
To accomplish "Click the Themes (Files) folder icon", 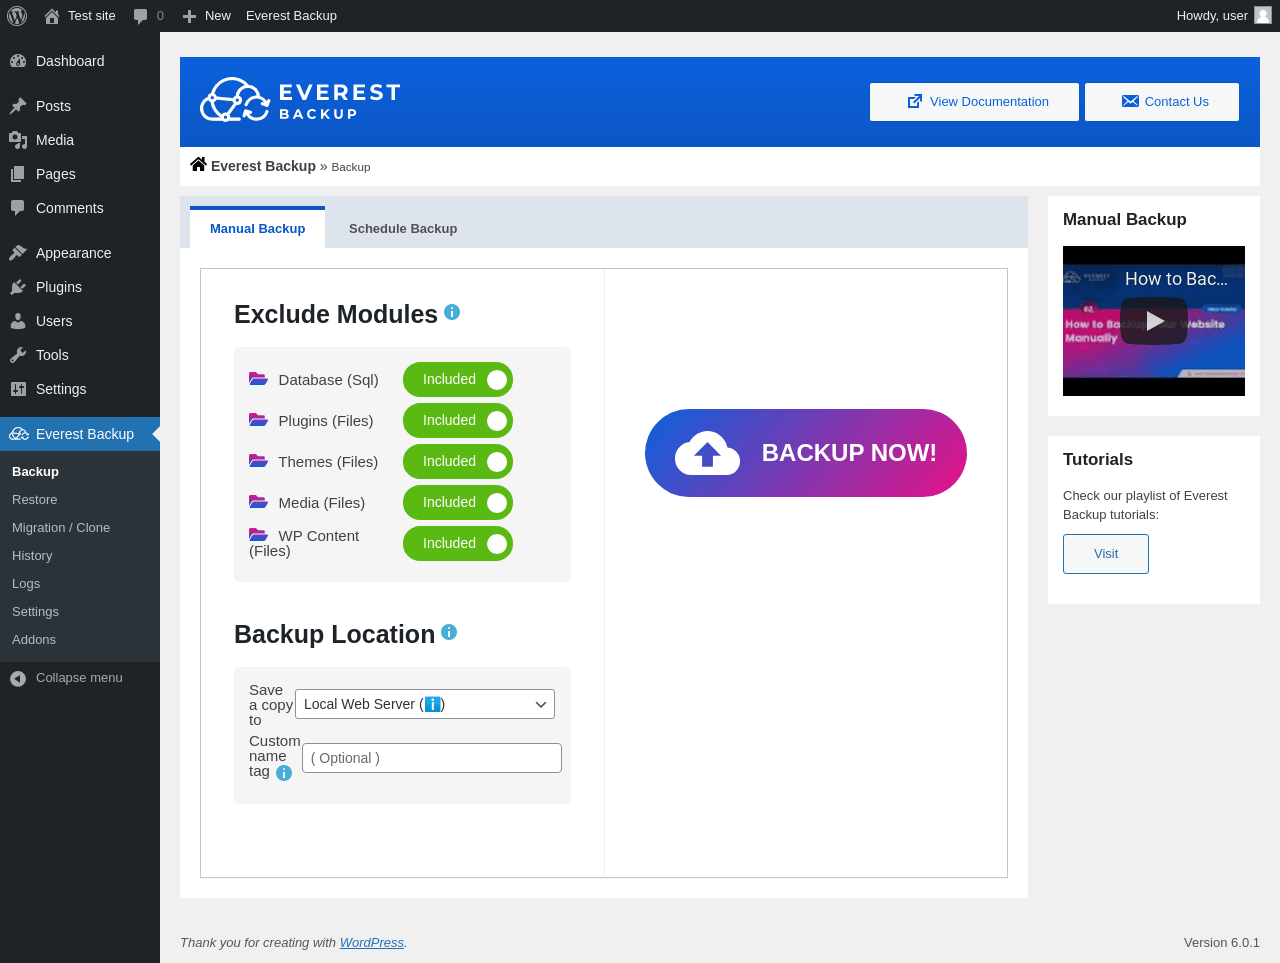I will [258, 461].
